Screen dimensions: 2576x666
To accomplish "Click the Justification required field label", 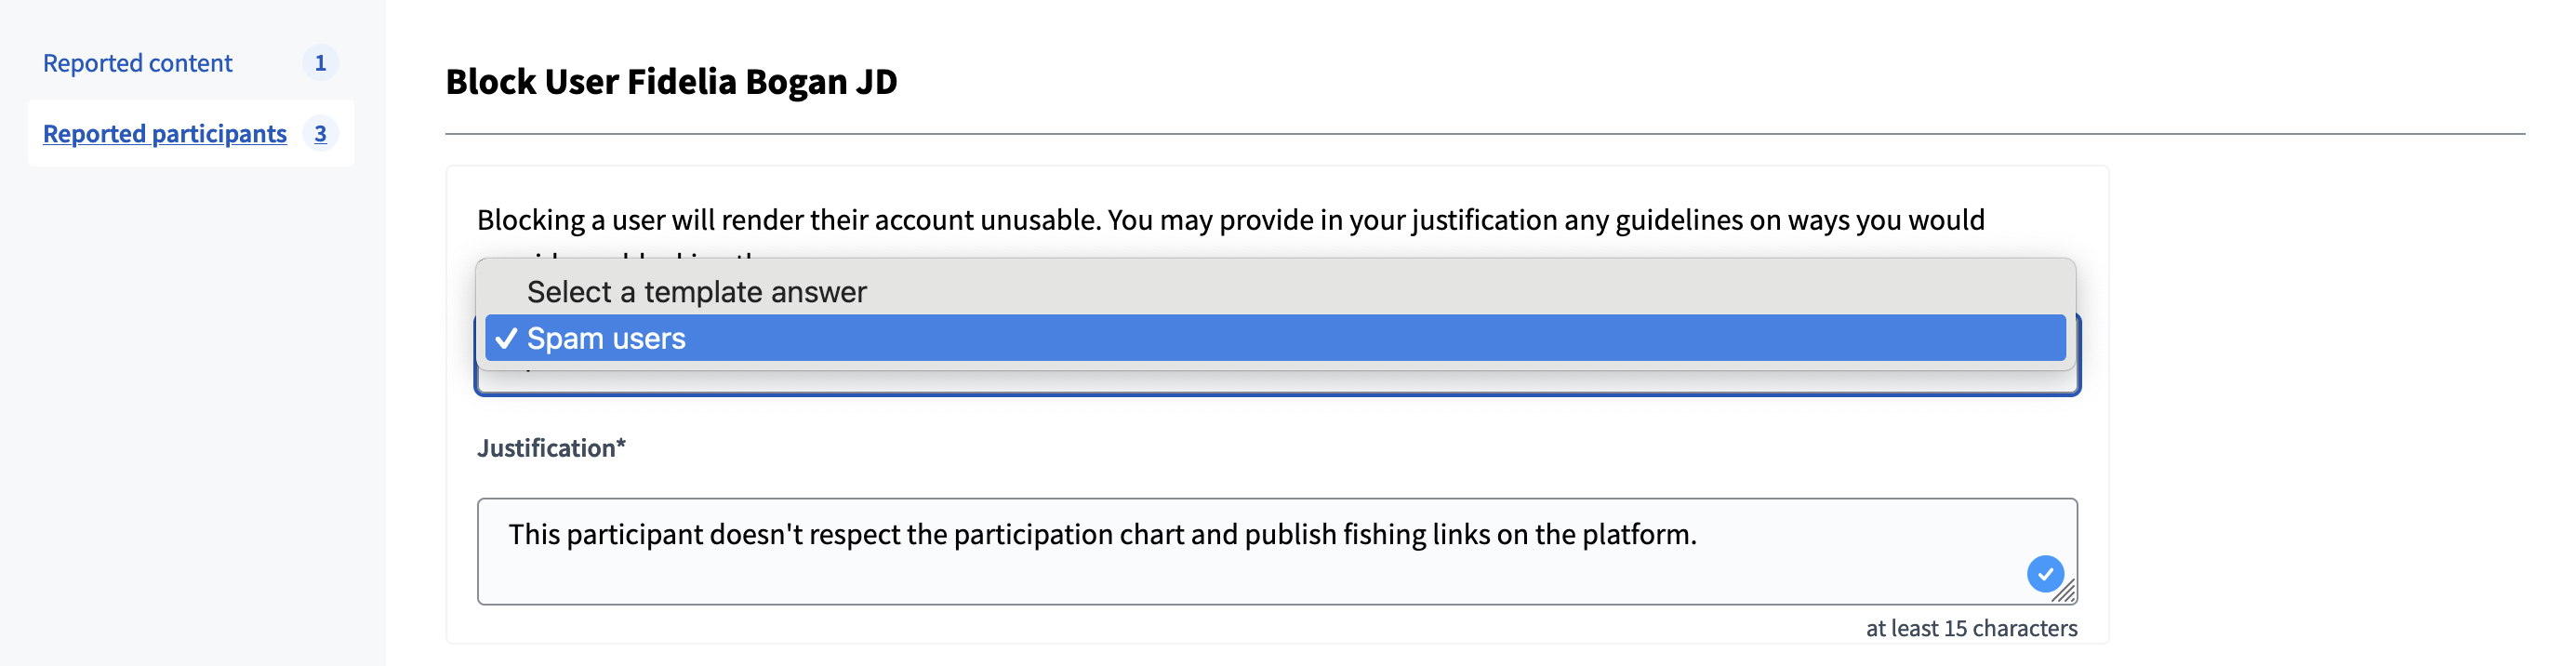I will pos(551,449).
